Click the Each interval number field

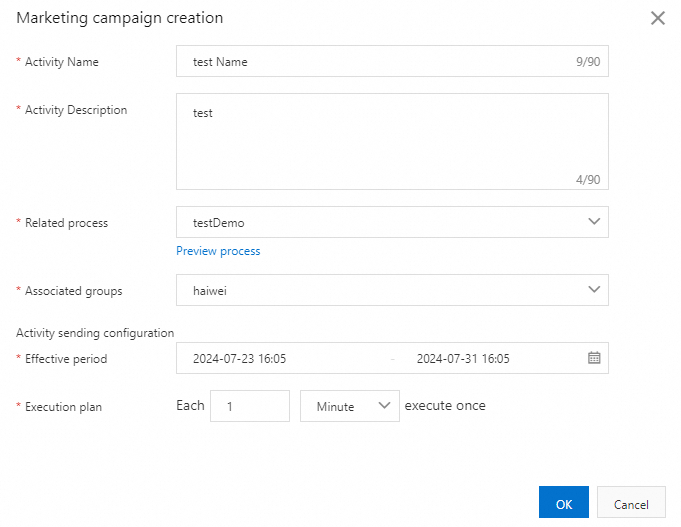[249, 406]
